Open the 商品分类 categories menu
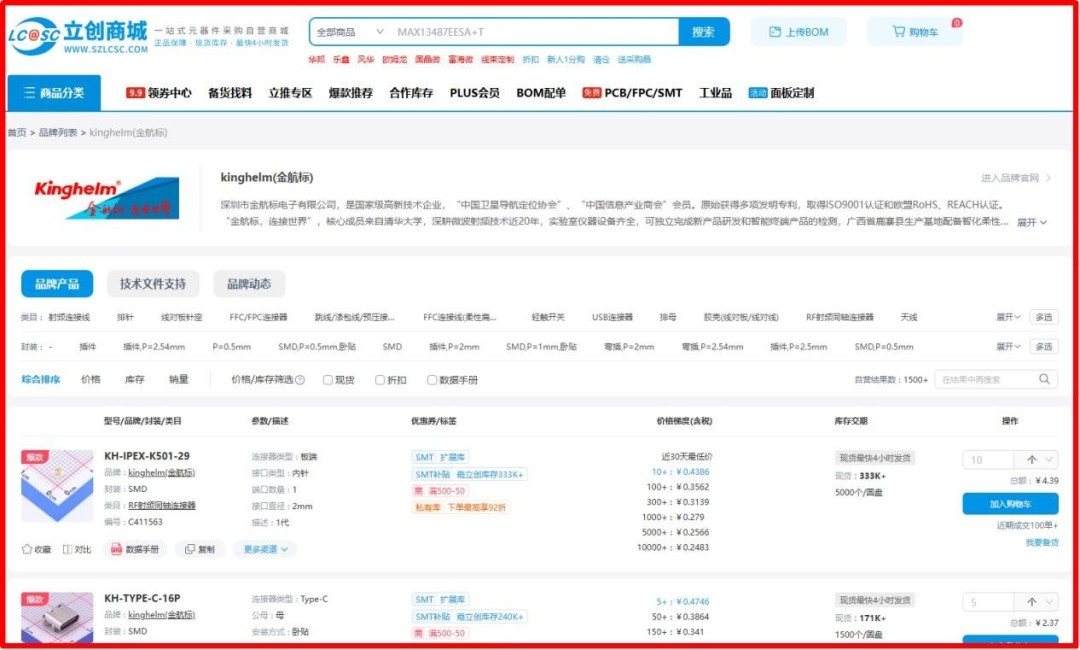This screenshot has width=1080, height=650. 54,93
